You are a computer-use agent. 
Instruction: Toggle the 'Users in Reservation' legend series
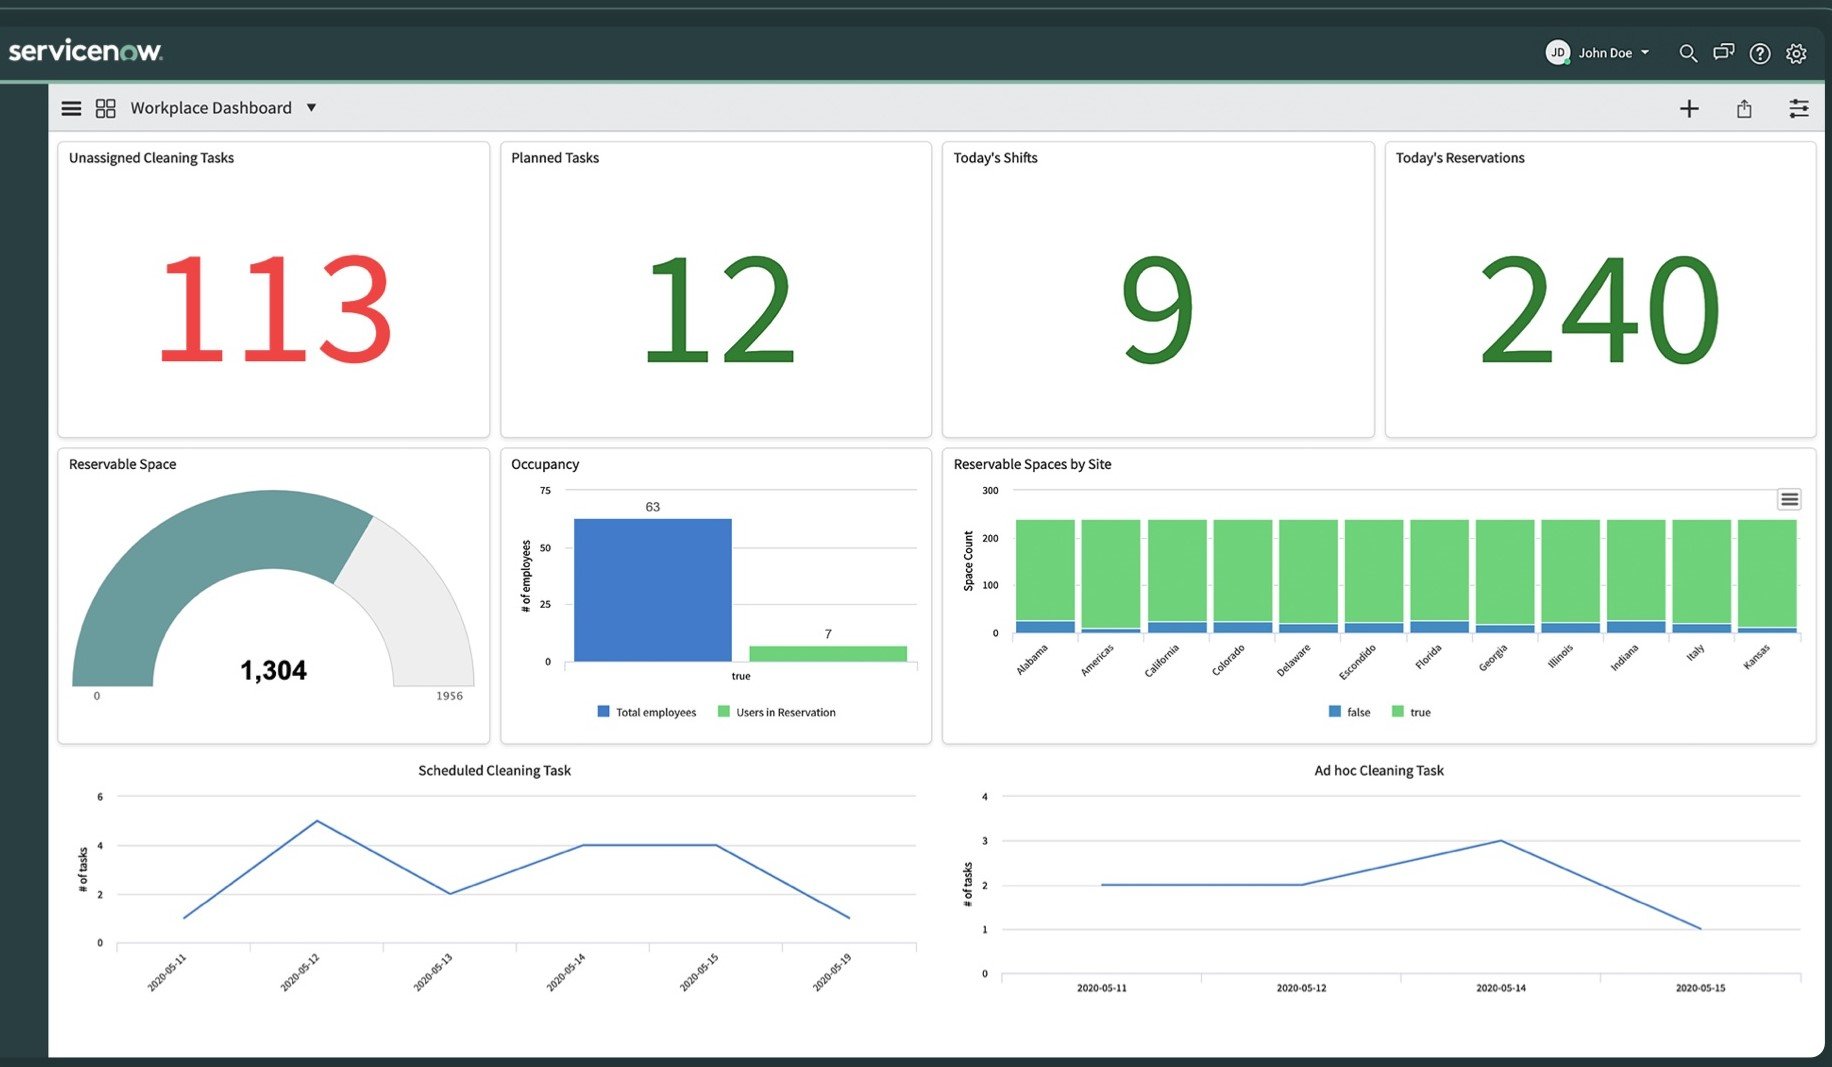pyautogui.click(x=776, y=712)
